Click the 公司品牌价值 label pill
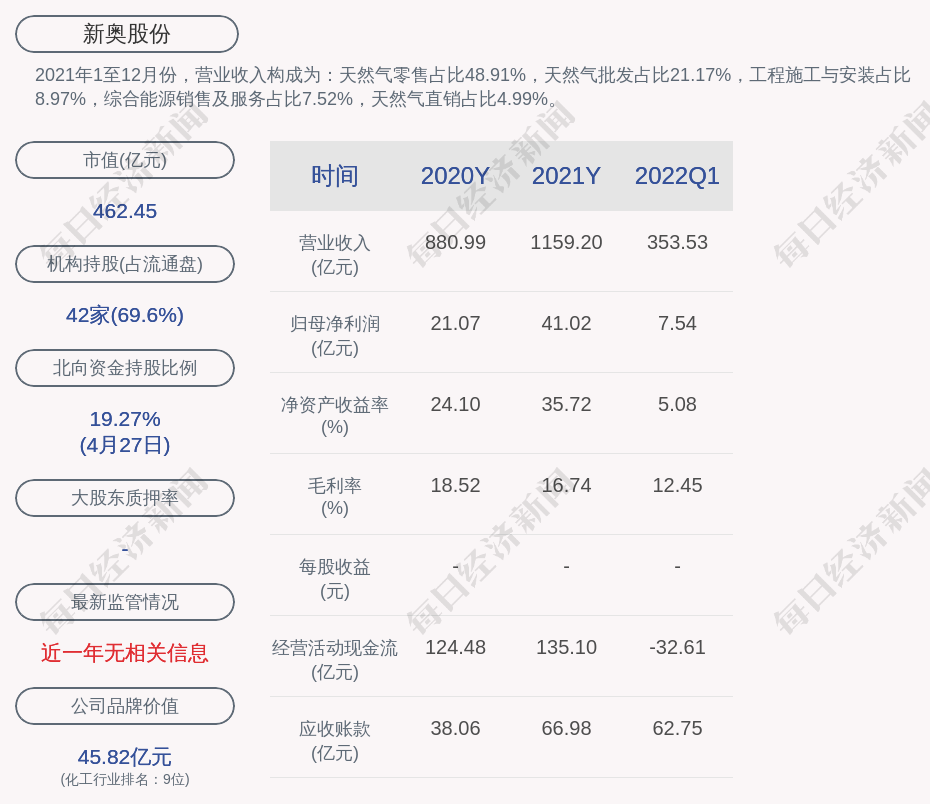Viewport: 930px width, 804px height. pos(125,706)
